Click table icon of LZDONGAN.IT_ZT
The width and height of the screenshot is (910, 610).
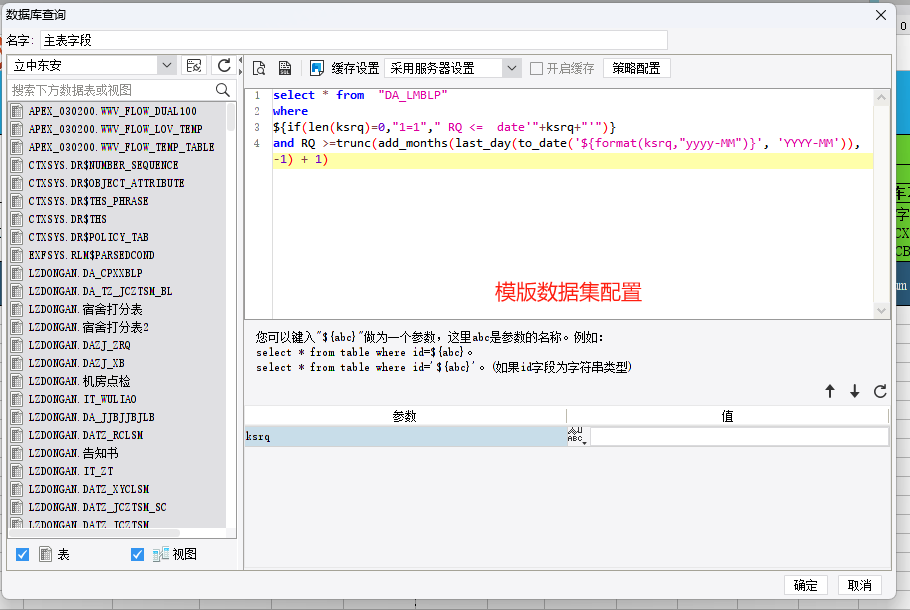[17, 471]
